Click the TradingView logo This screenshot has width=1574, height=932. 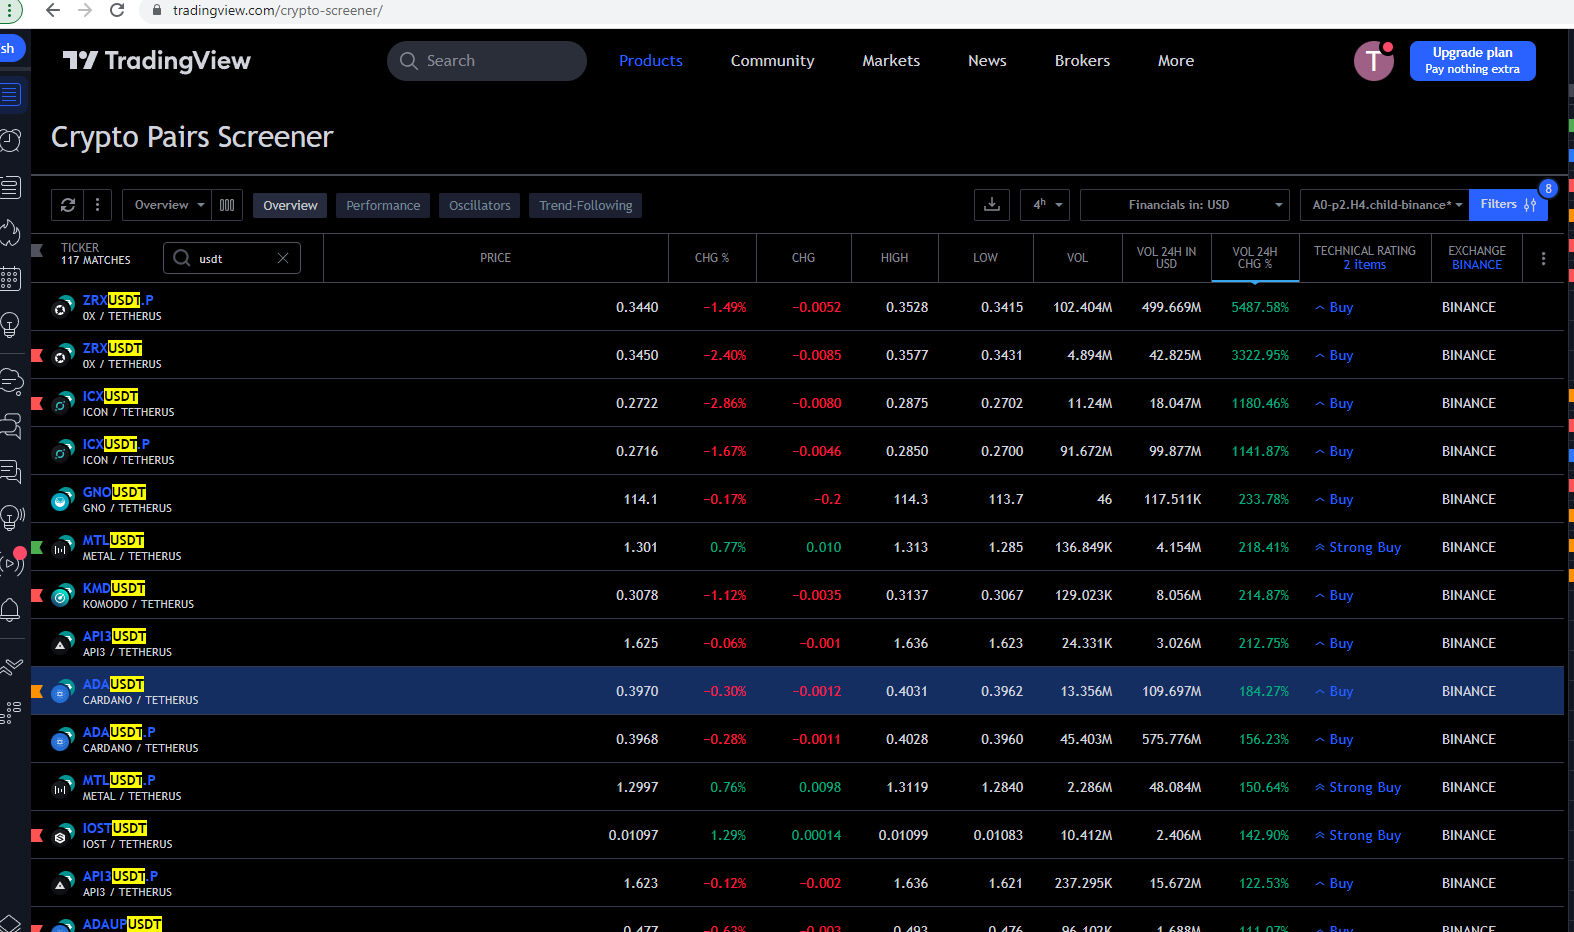[x=157, y=61]
